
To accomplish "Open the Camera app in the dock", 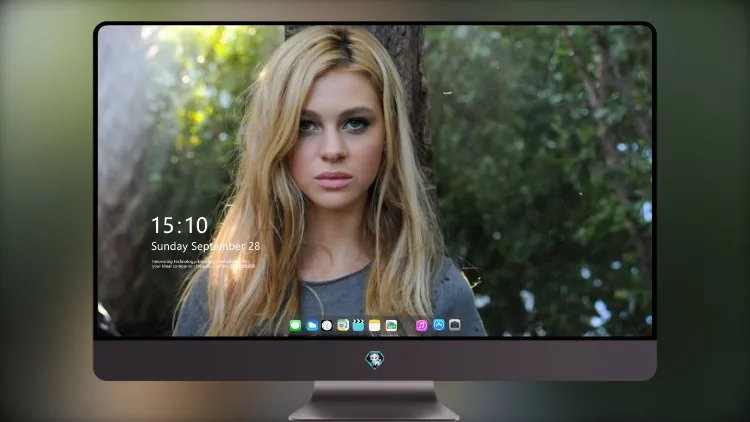I will (x=454, y=325).
